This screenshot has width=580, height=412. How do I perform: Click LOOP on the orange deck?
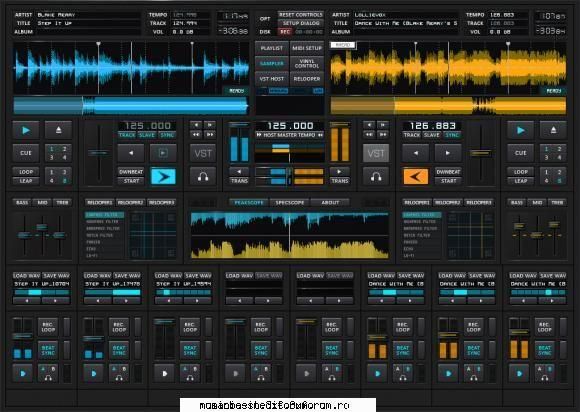(x=520, y=172)
